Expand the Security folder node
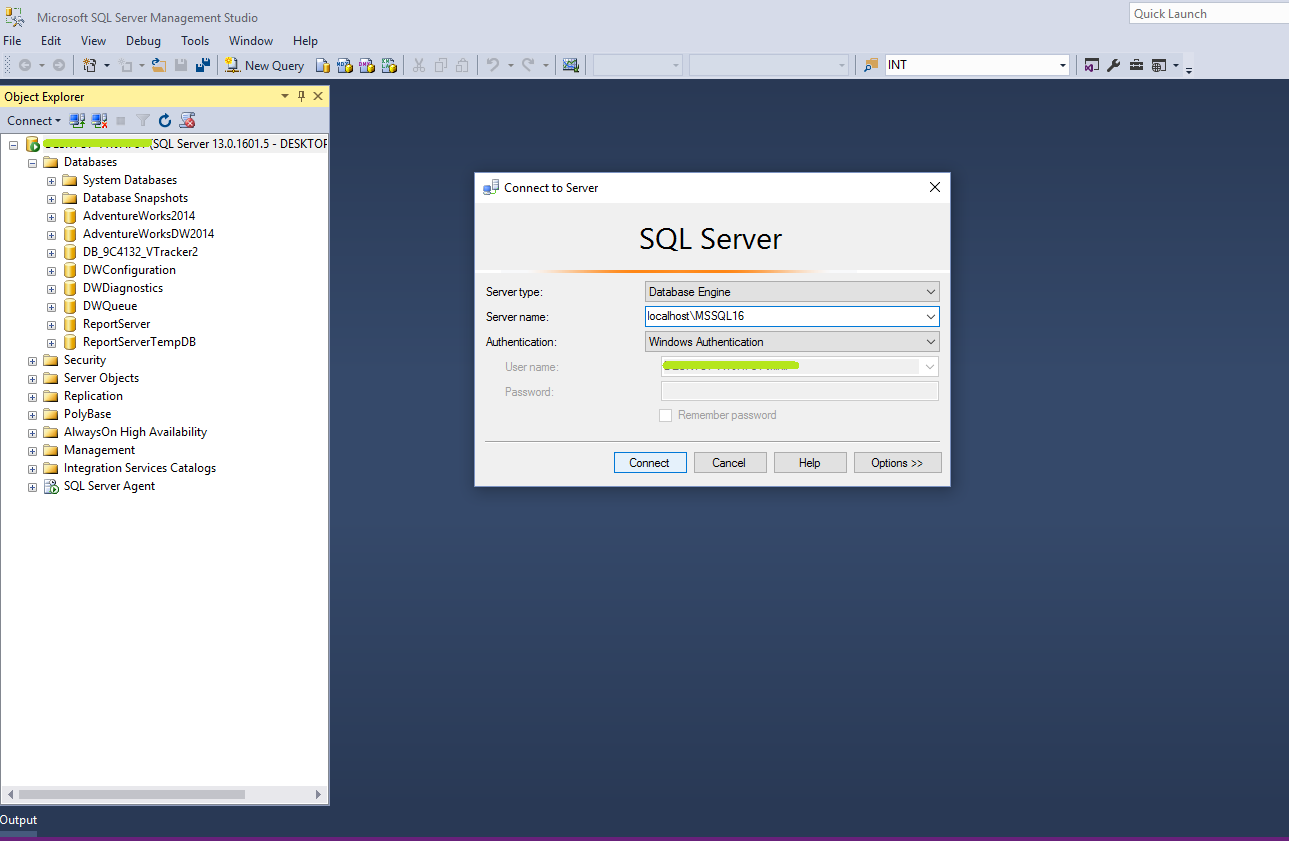Viewport: 1289px width, 841px height. tap(33, 360)
